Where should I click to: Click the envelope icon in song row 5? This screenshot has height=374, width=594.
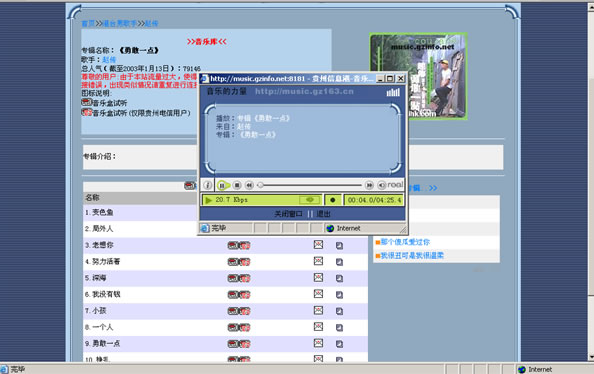318,277
